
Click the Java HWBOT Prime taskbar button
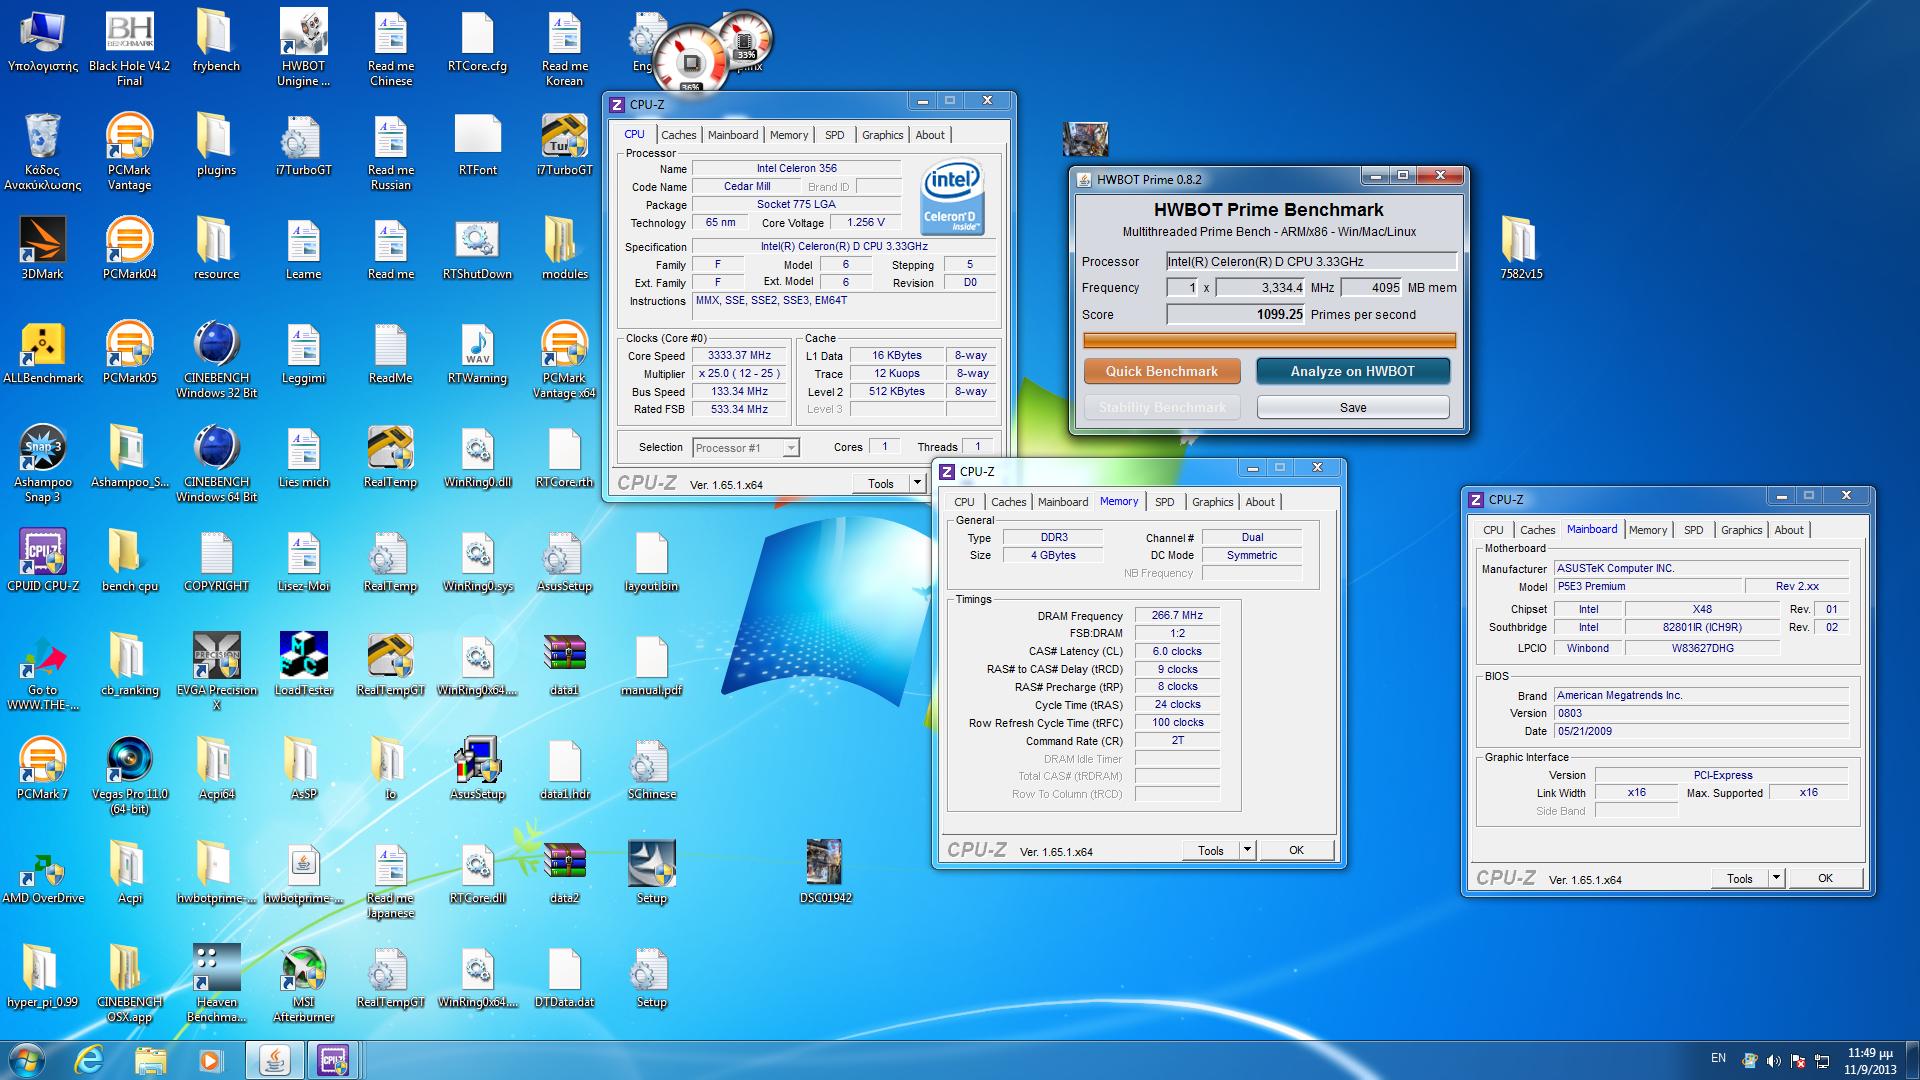click(274, 1060)
